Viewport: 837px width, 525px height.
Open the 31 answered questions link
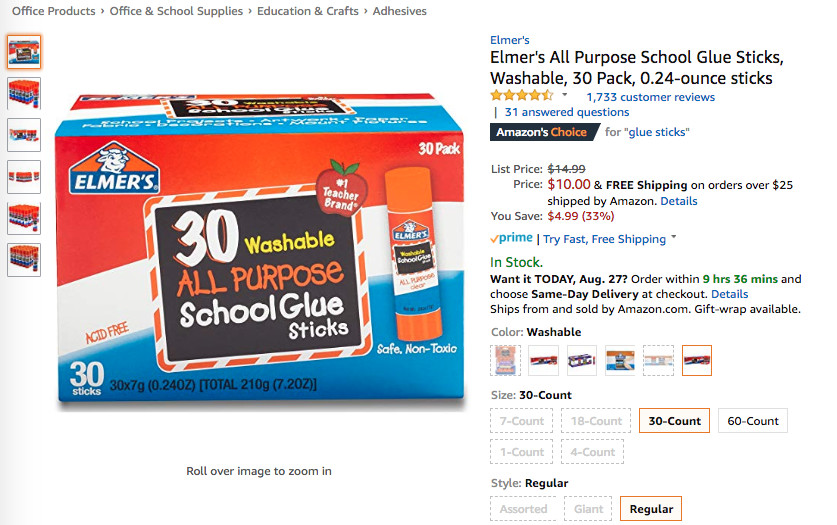567,112
